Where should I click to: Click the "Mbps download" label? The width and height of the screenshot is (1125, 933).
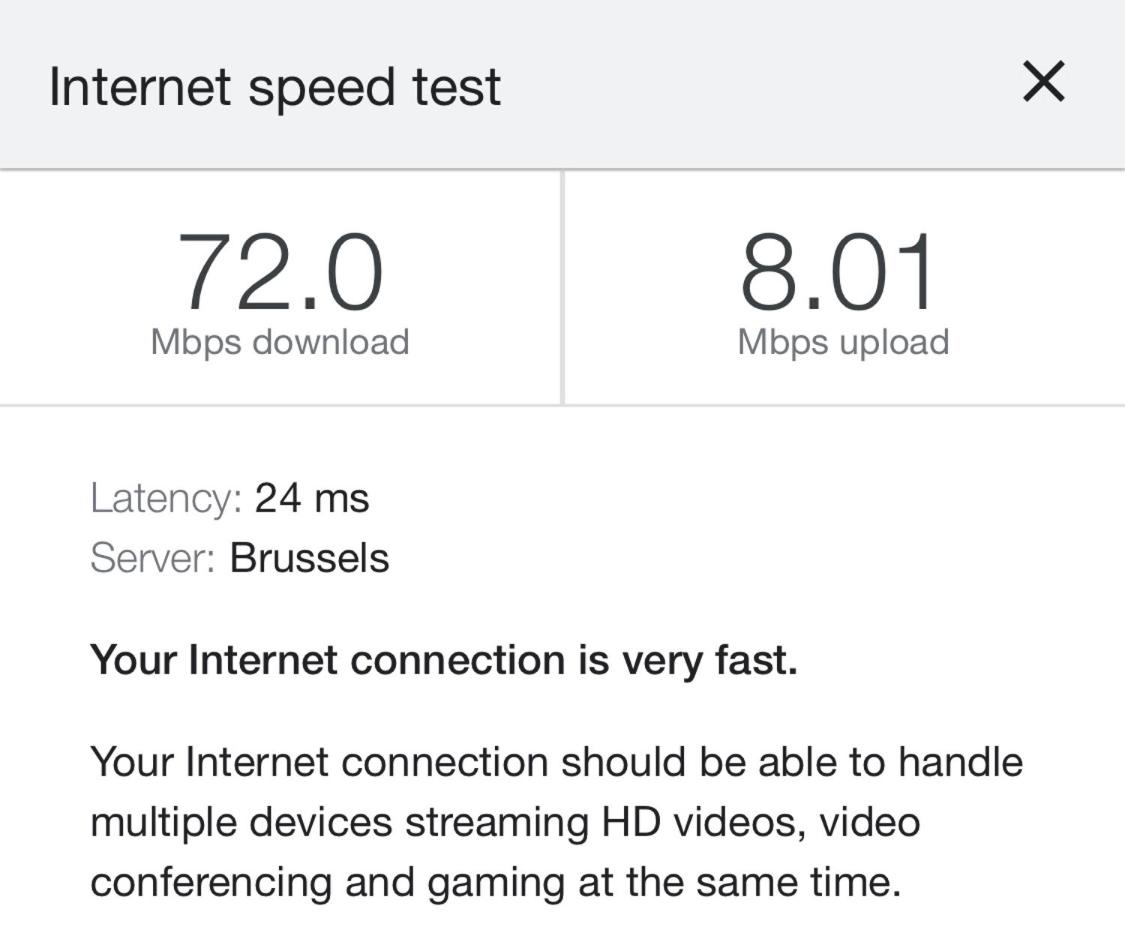click(280, 342)
